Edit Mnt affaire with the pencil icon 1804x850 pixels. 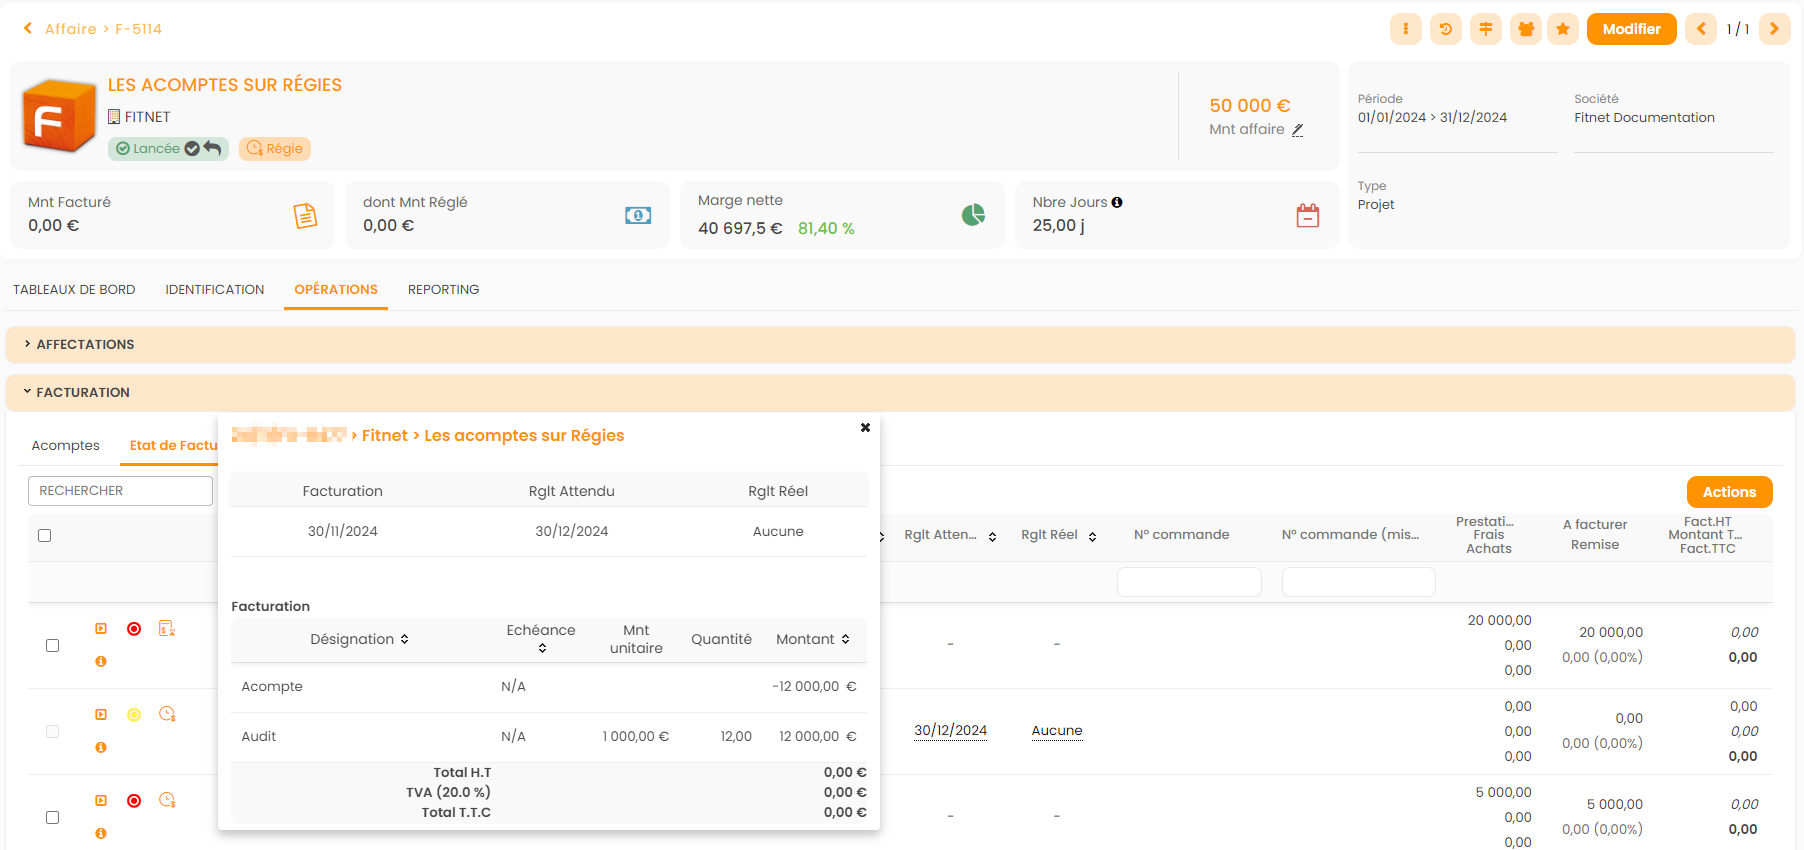coord(1298,130)
